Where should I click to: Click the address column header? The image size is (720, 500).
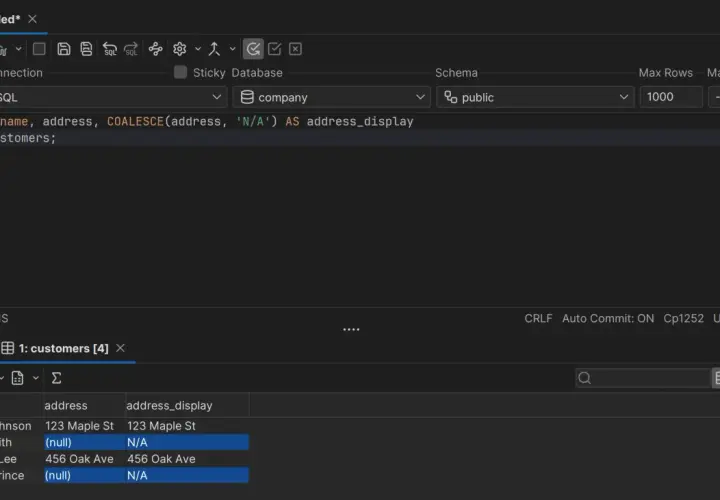coord(84,405)
